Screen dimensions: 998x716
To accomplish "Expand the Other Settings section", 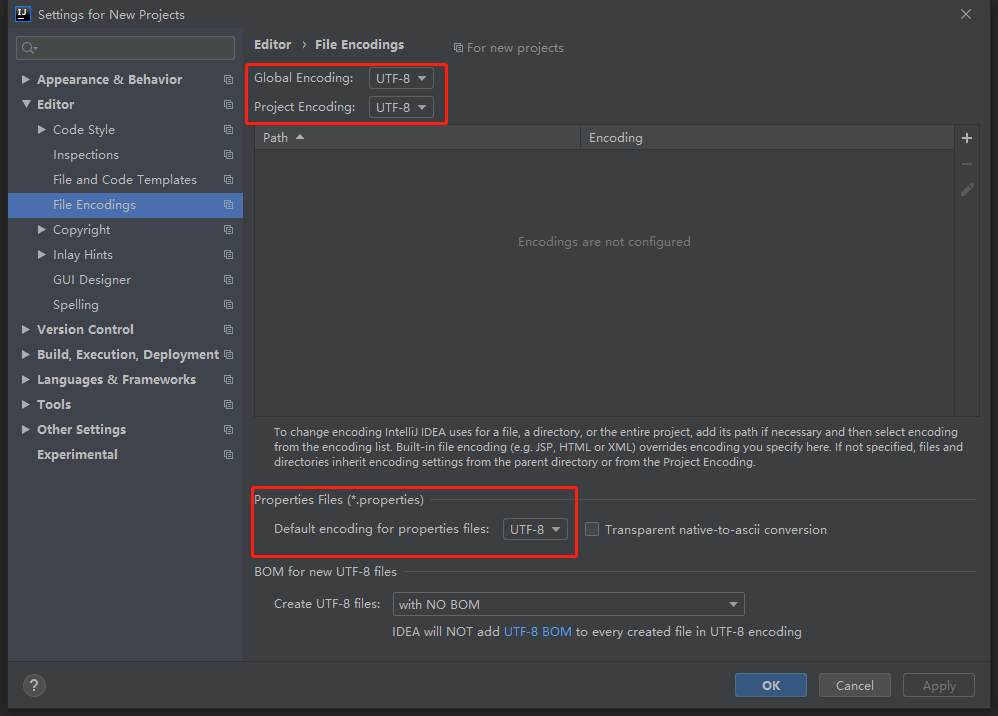I will click(25, 430).
